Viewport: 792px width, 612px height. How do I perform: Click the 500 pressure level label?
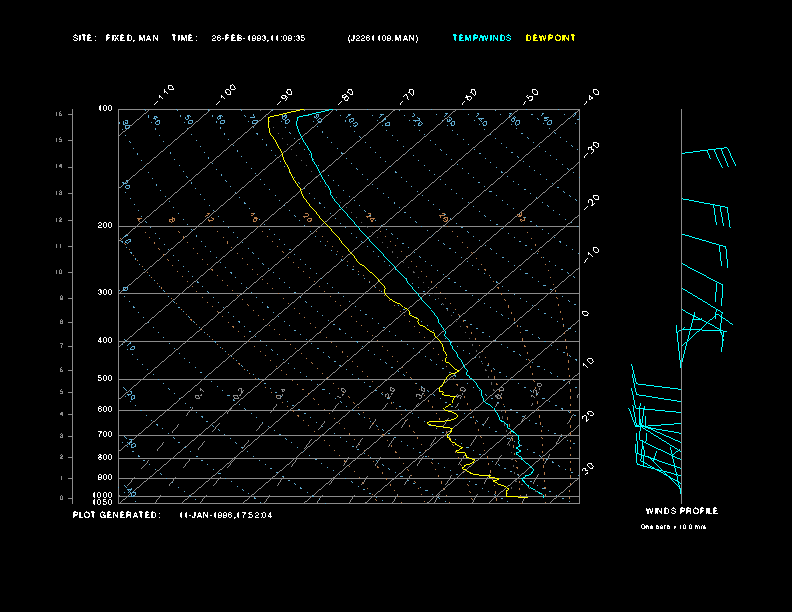pyautogui.click(x=105, y=379)
